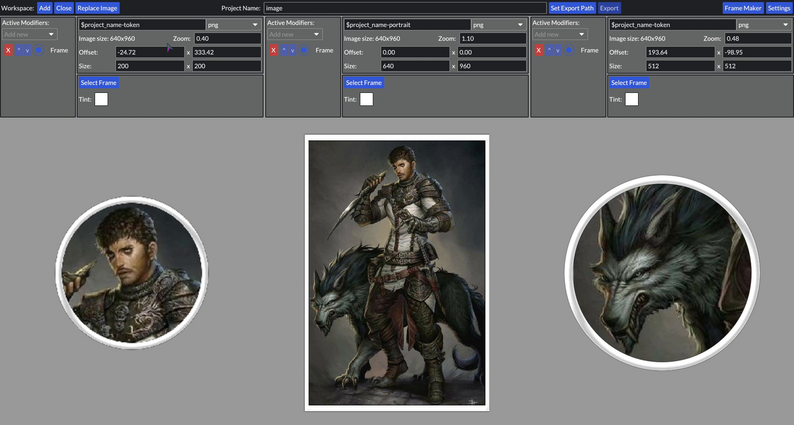Toggle the round Frame enable button, right panel
The width and height of the screenshot is (794, 425).
(571, 49)
